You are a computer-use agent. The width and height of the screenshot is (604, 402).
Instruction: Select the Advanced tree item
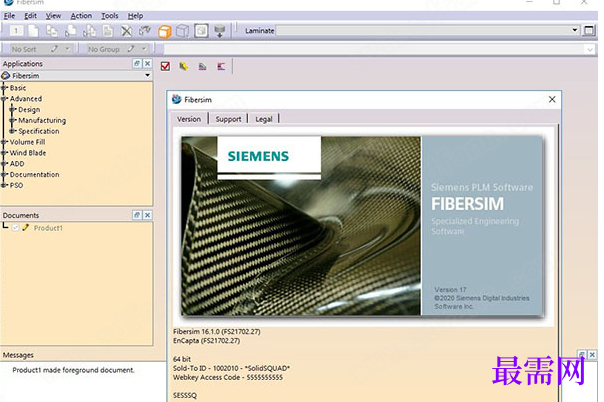26,99
